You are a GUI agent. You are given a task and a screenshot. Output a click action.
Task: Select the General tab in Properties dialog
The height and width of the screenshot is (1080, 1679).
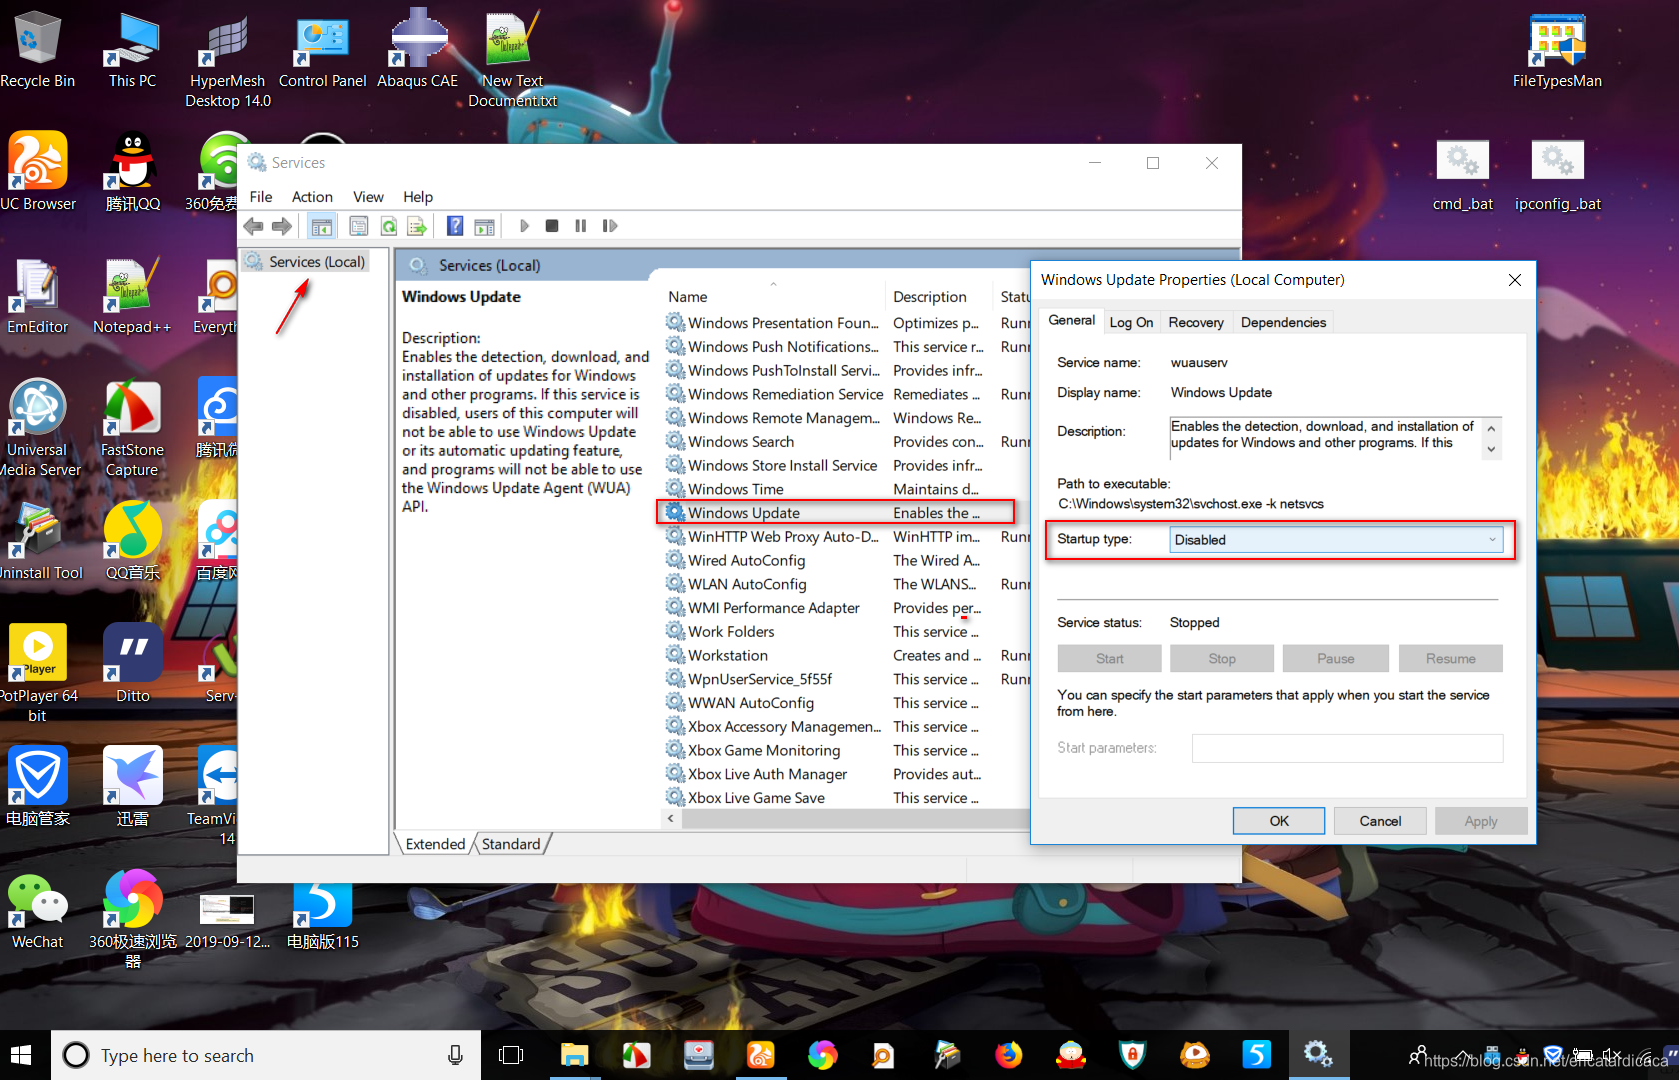coord(1071,320)
